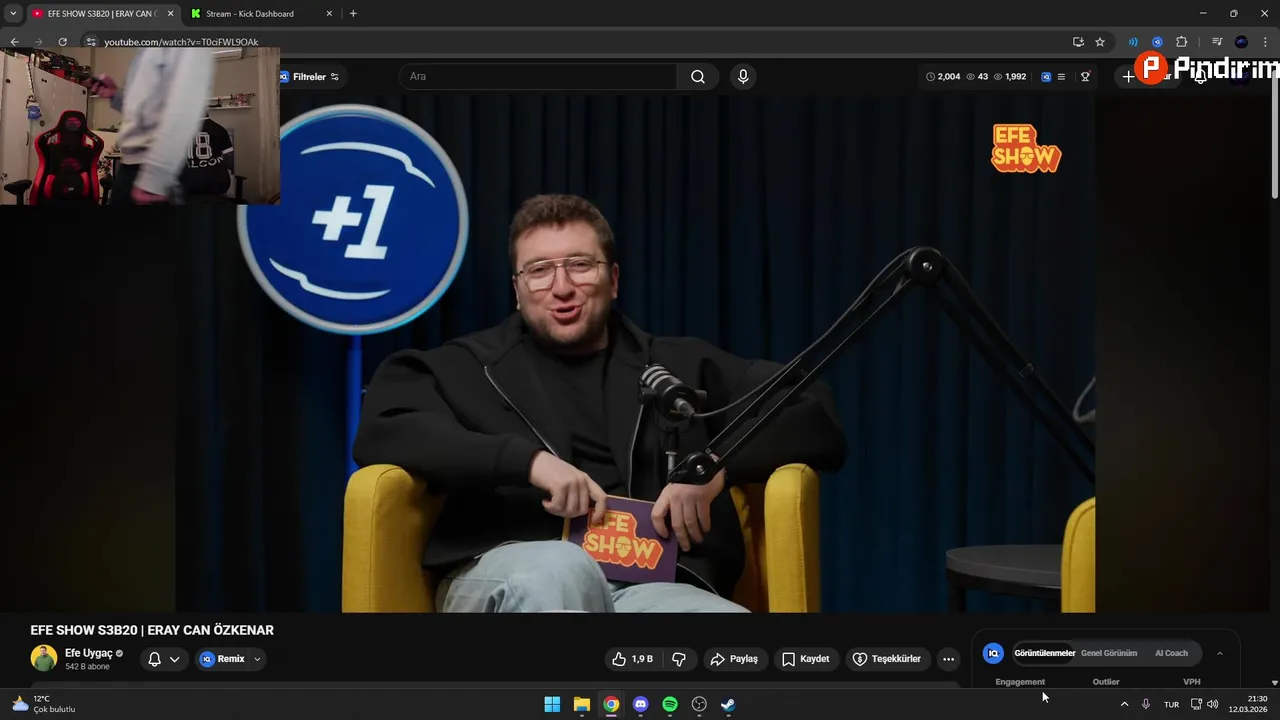Click the Outlier column header

pos(1106,682)
